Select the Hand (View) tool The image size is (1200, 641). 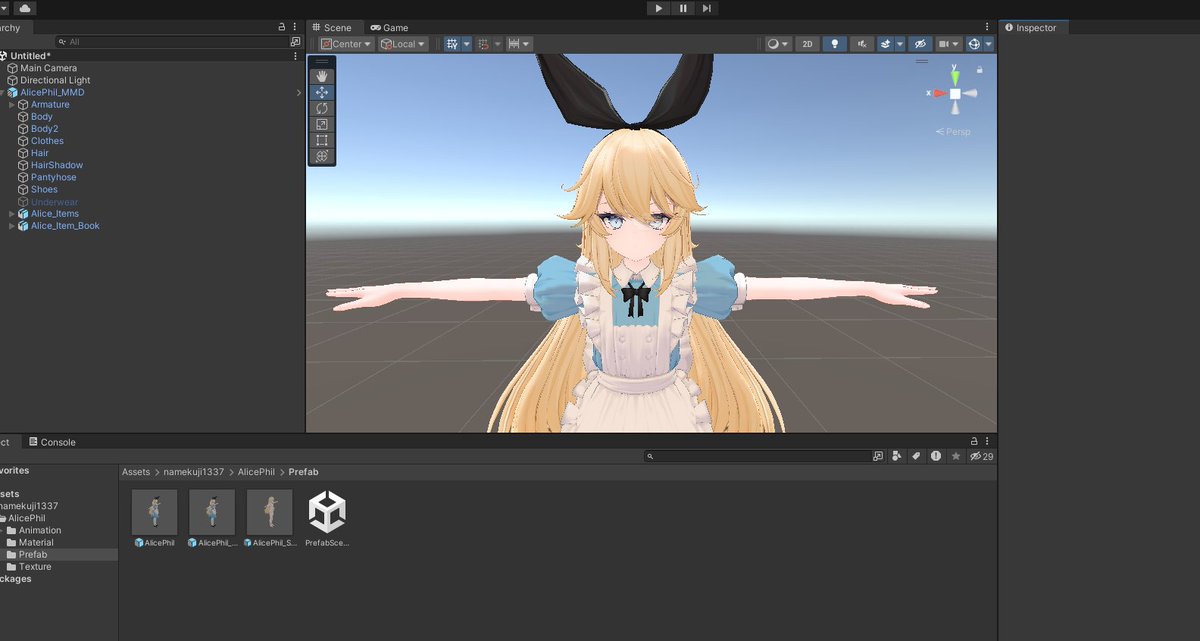tap(322, 76)
